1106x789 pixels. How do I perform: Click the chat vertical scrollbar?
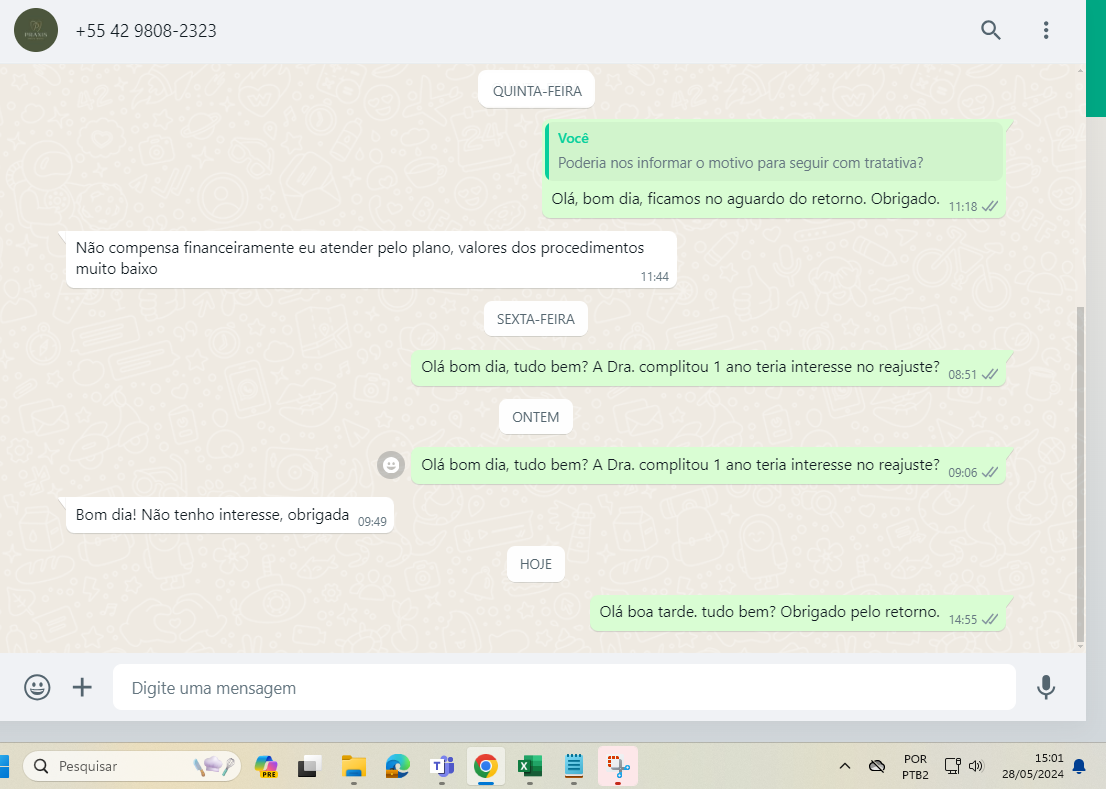pos(1080,474)
